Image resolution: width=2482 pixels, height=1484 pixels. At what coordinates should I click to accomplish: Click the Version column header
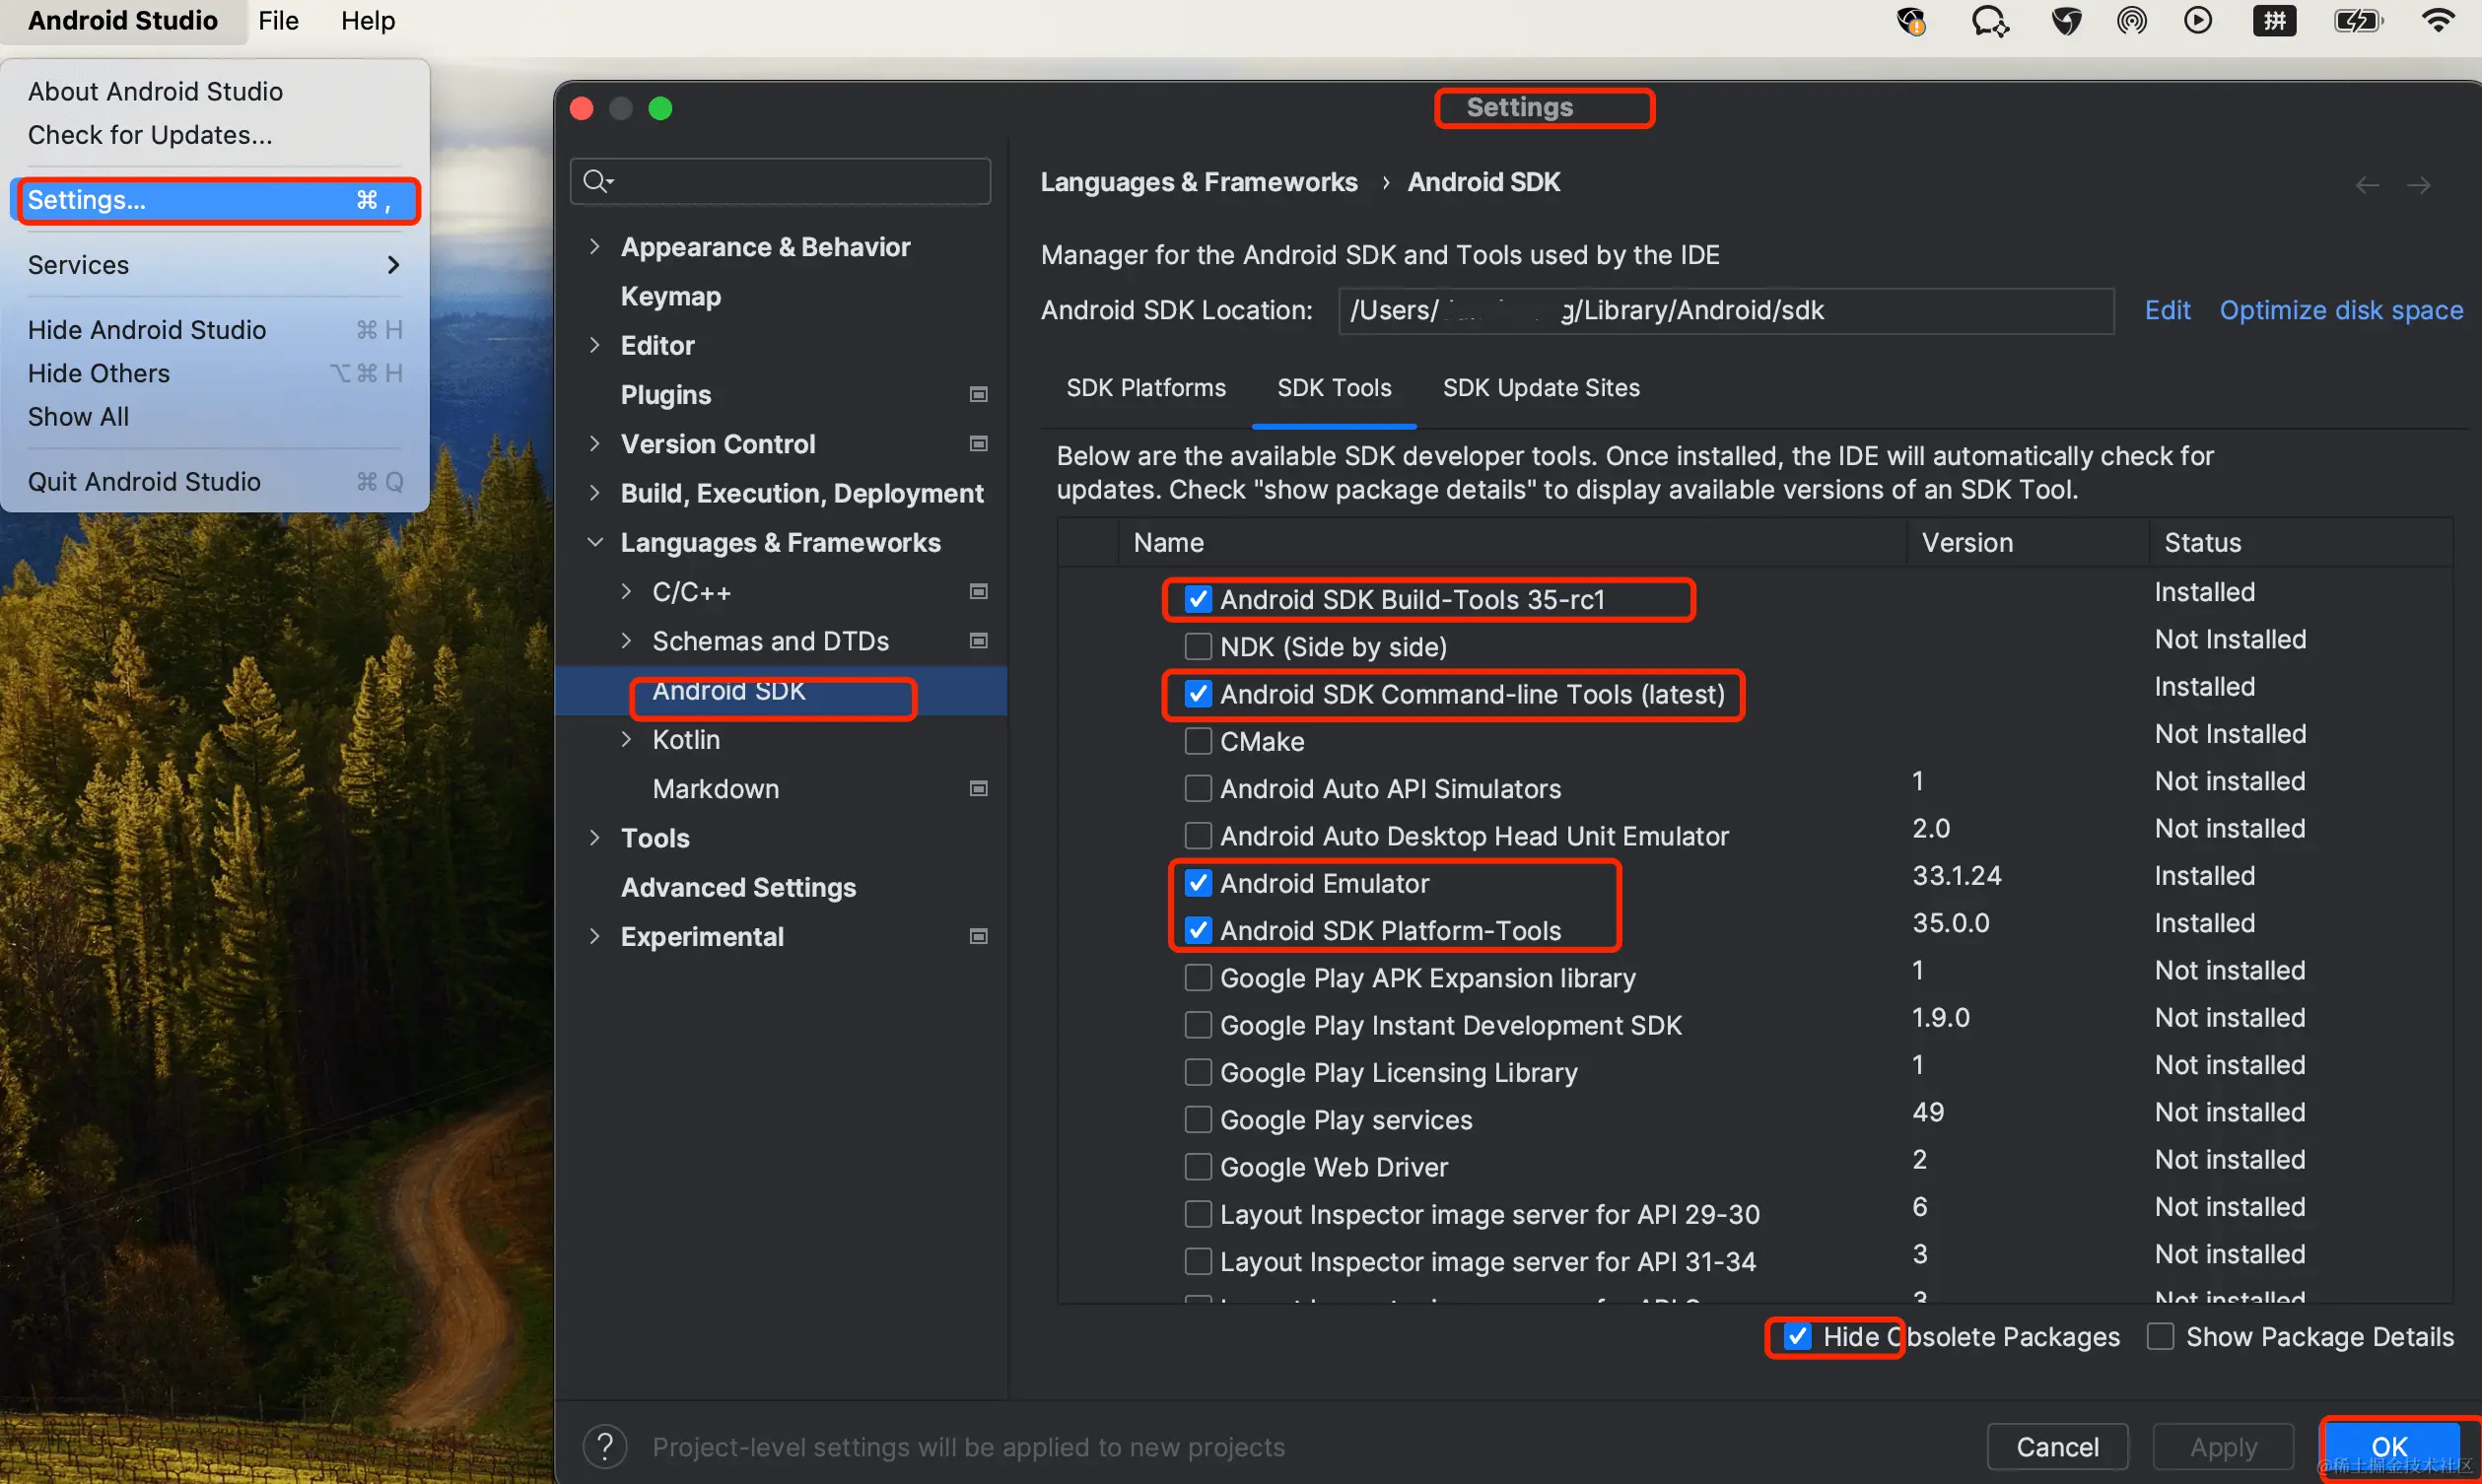click(1967, 542)
